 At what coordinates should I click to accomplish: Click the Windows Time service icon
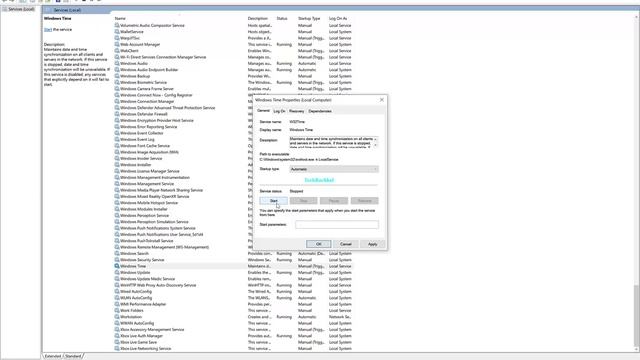[x=117, y=266]
